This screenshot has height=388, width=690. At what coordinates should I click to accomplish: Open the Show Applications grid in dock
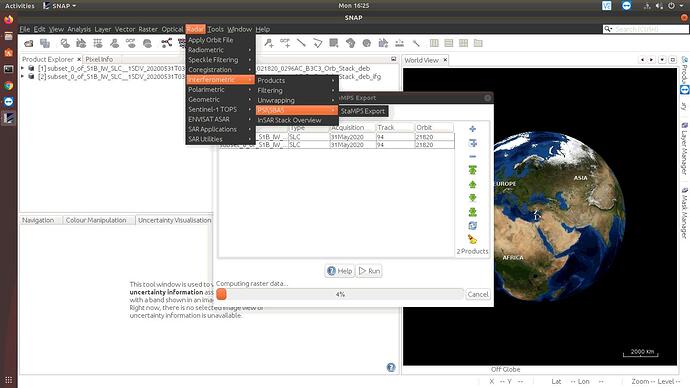point(9,380)
